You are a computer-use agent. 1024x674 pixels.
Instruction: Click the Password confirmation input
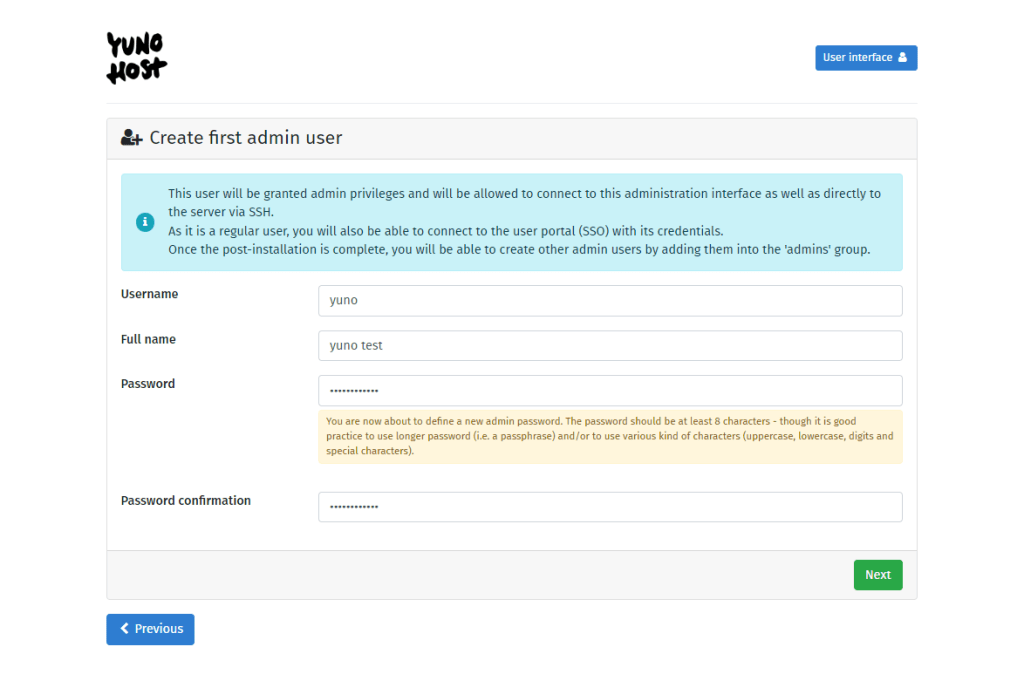[x=610, y=507]
